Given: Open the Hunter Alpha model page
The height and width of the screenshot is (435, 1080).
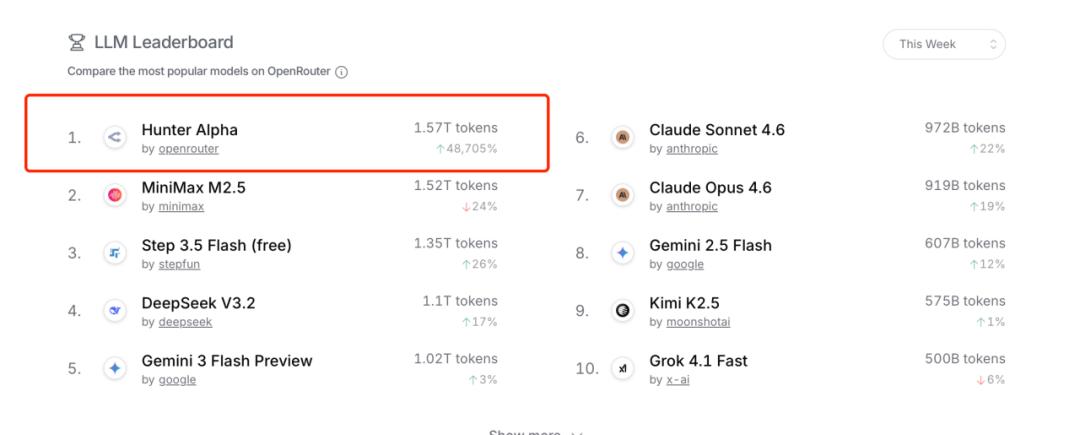Looking at the screenshot, I should 190,130.
